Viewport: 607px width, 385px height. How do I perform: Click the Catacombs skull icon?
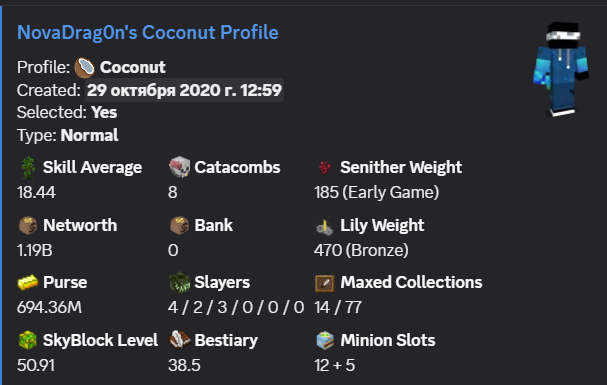[179, 167]
